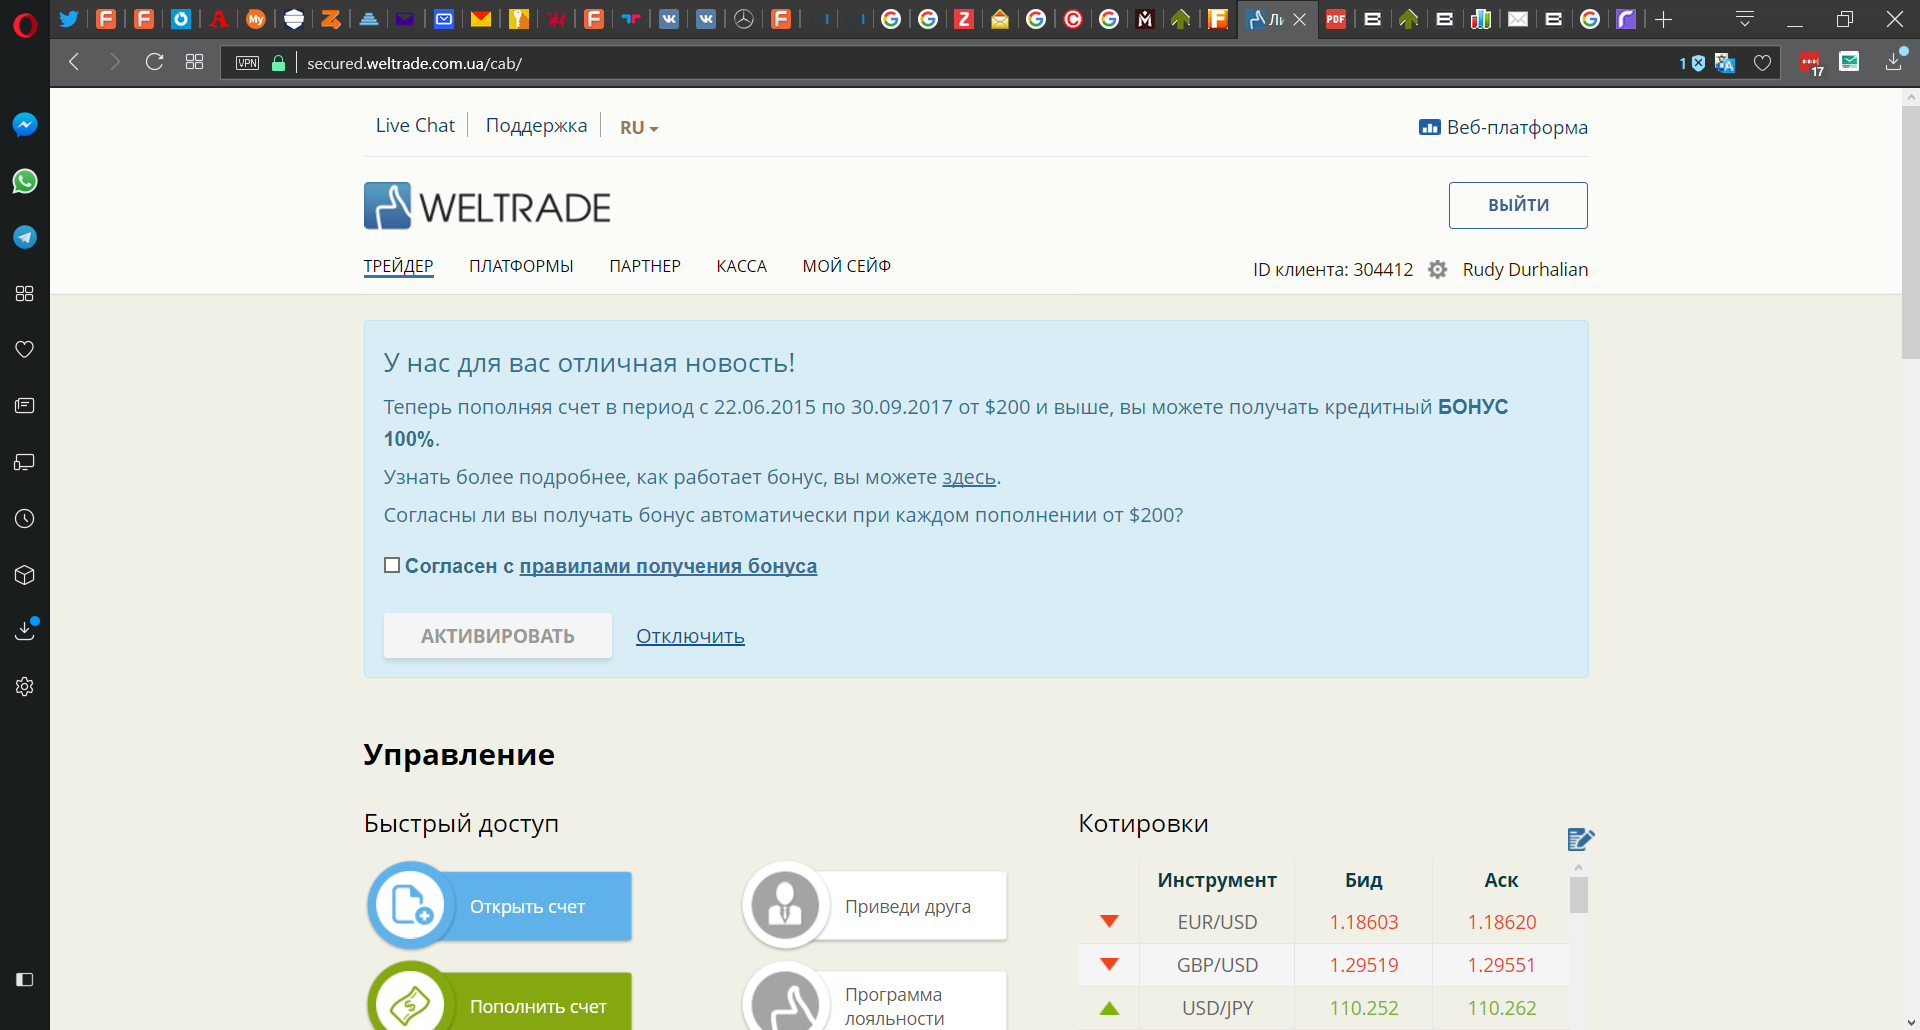1920x1030 pixels.
Task: Switch to the Twitter tab
Action: point(68,19)
